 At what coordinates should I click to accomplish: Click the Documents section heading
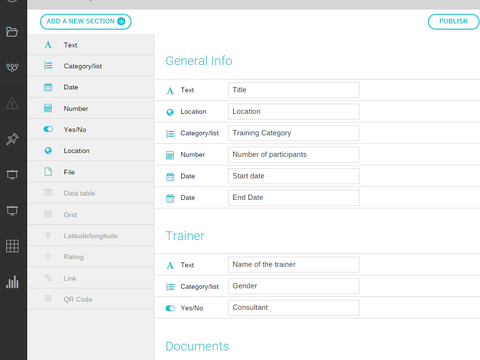[197, 346]
